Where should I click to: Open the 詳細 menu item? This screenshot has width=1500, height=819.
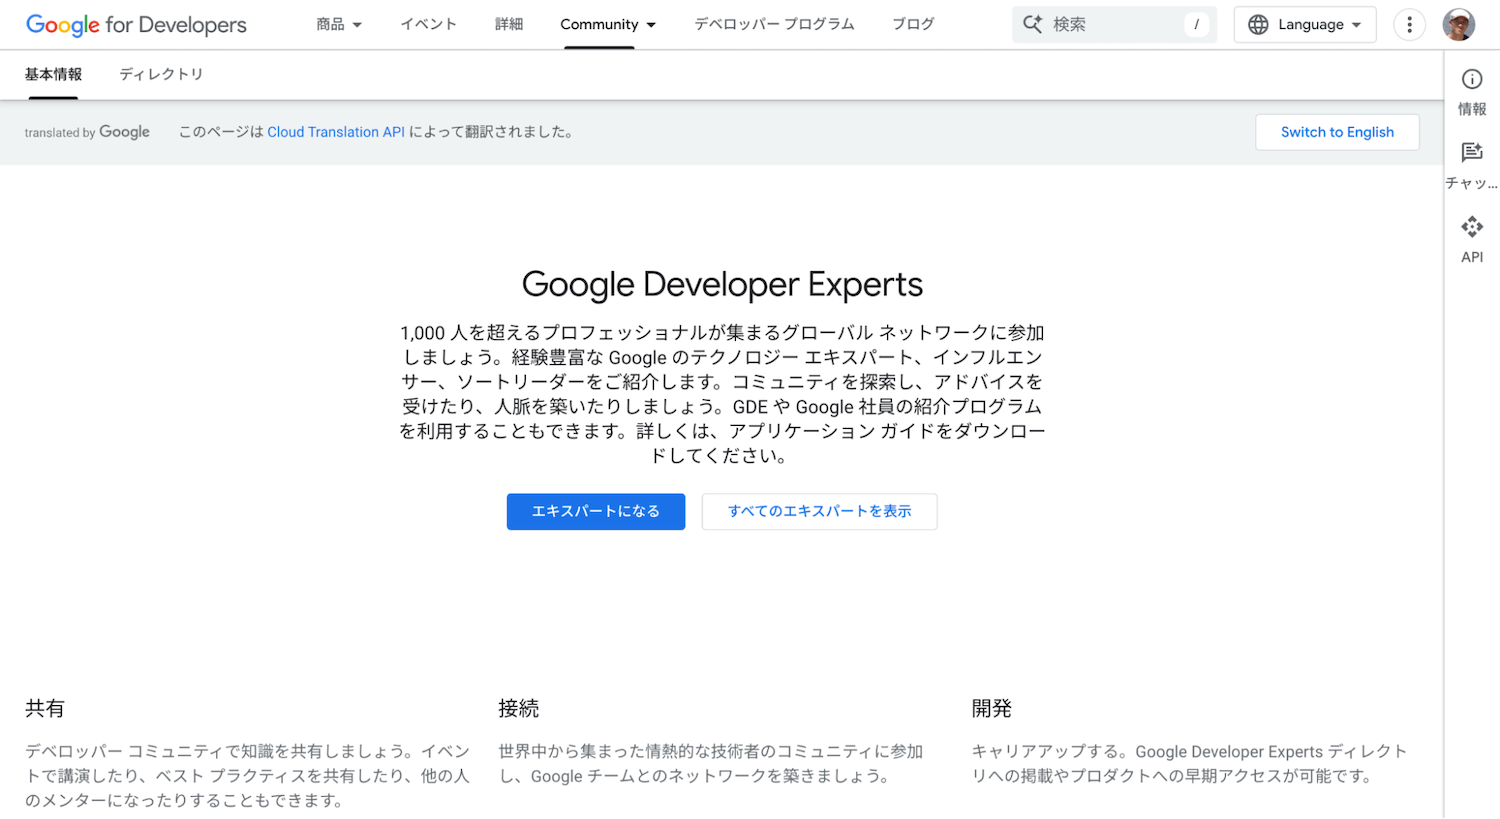[x=509, y=24]
